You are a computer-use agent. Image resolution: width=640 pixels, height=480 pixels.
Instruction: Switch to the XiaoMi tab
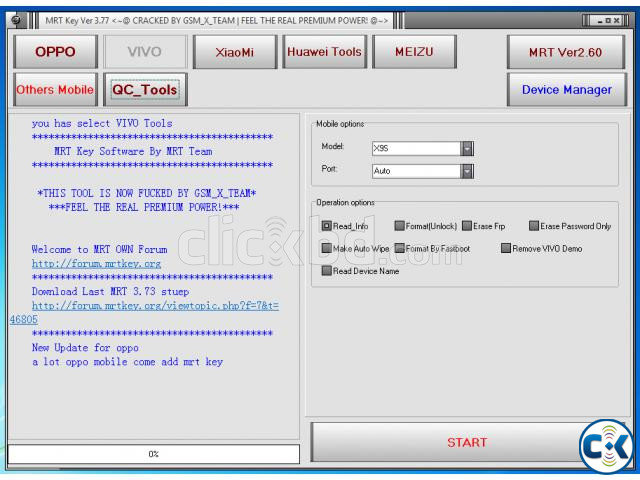coord(235,52)
